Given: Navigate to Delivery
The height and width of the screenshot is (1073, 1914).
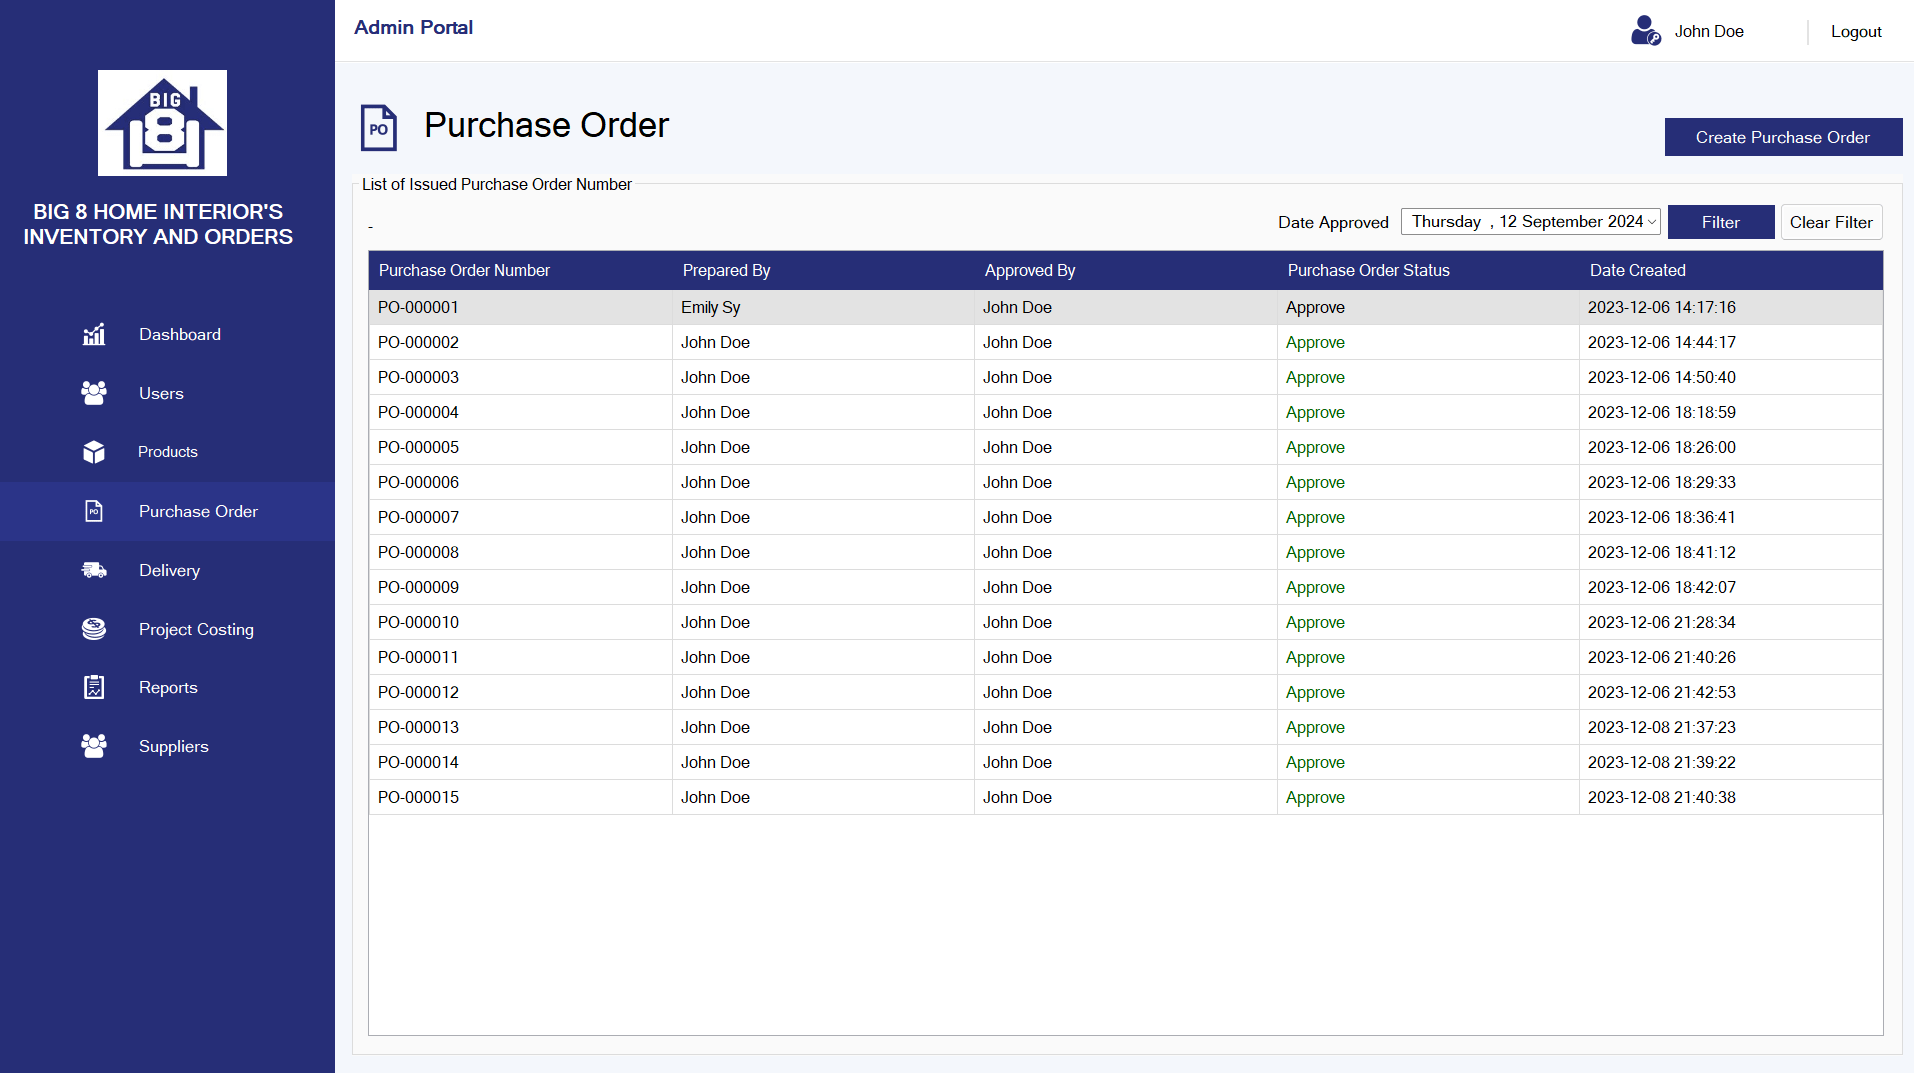Looking at the screenshot, I should pyautogui.click(x=169, y=570).
